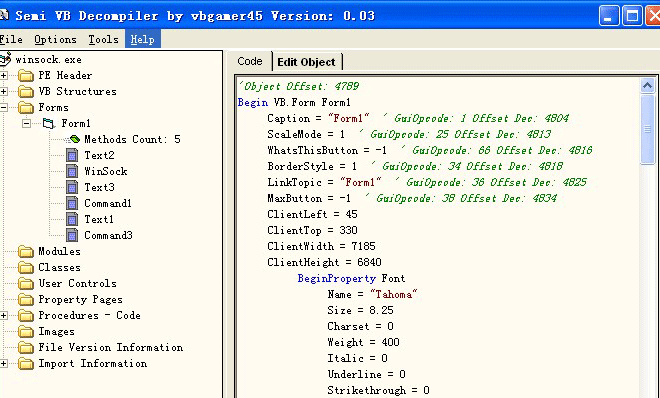
Task: Click the File Version Information folder icon
Action: tap(26, 348)
